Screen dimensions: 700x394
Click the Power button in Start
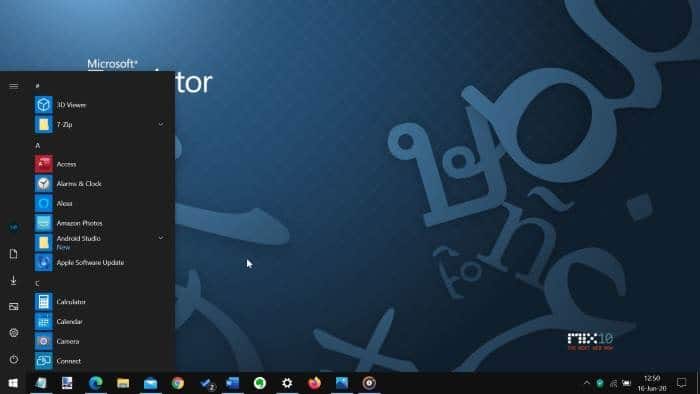pos(14,359)
